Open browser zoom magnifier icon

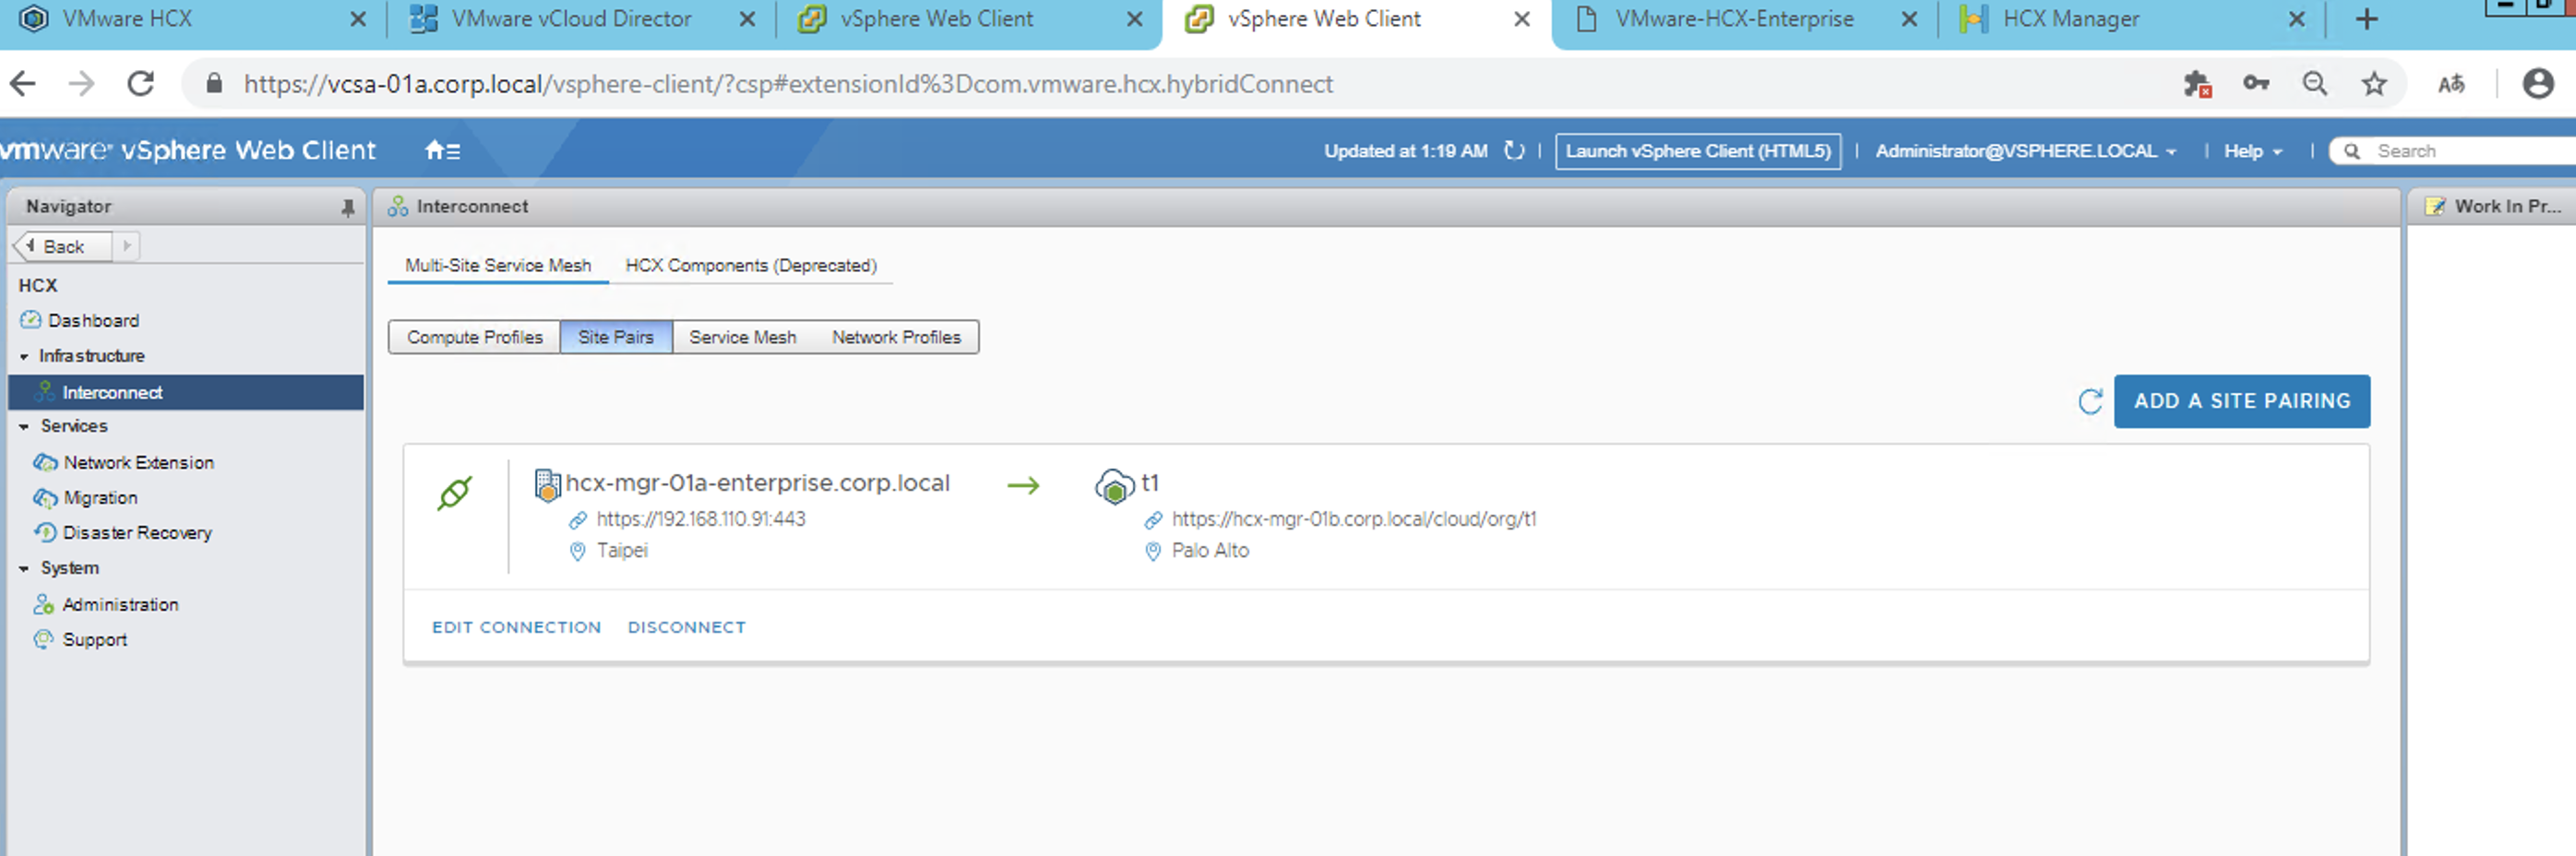[2315, 84]
